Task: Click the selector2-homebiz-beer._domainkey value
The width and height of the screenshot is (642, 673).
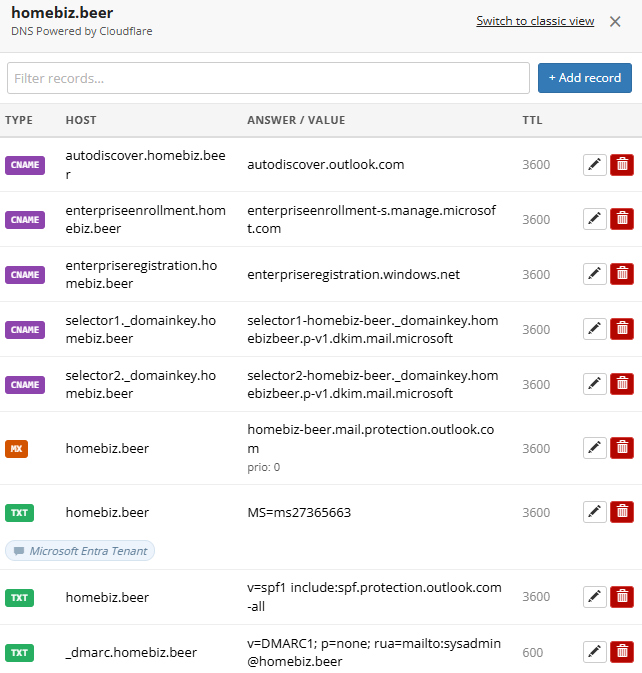Action: coord(372,384)
